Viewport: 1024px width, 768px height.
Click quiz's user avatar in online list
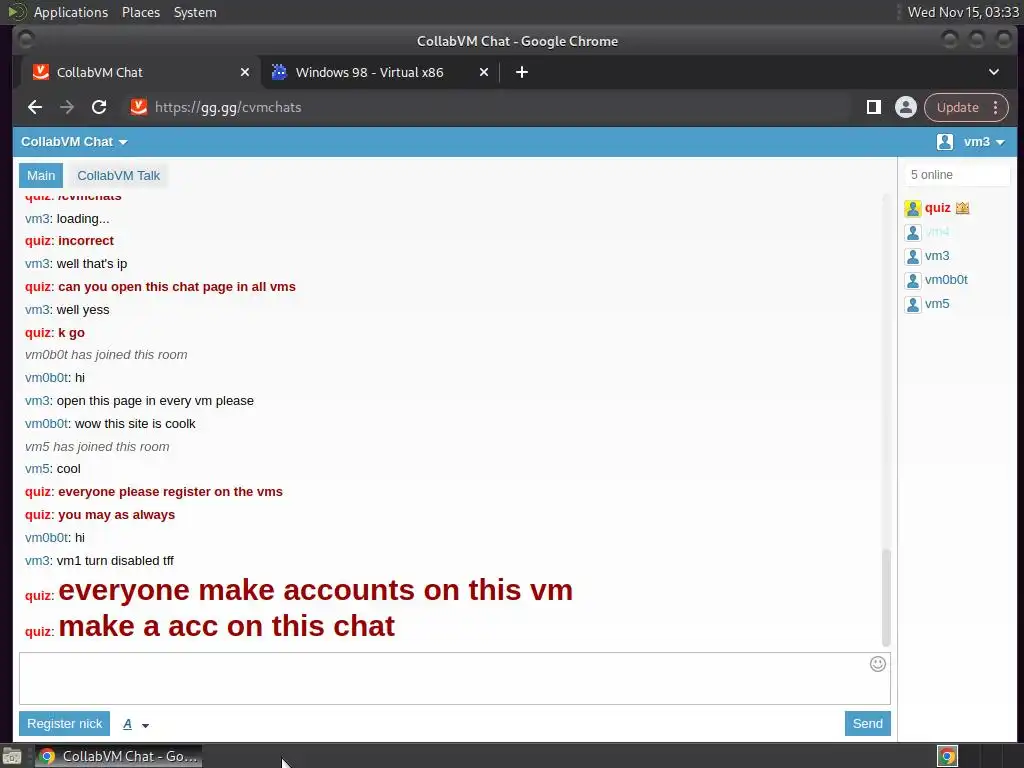[x=912, y=208]
